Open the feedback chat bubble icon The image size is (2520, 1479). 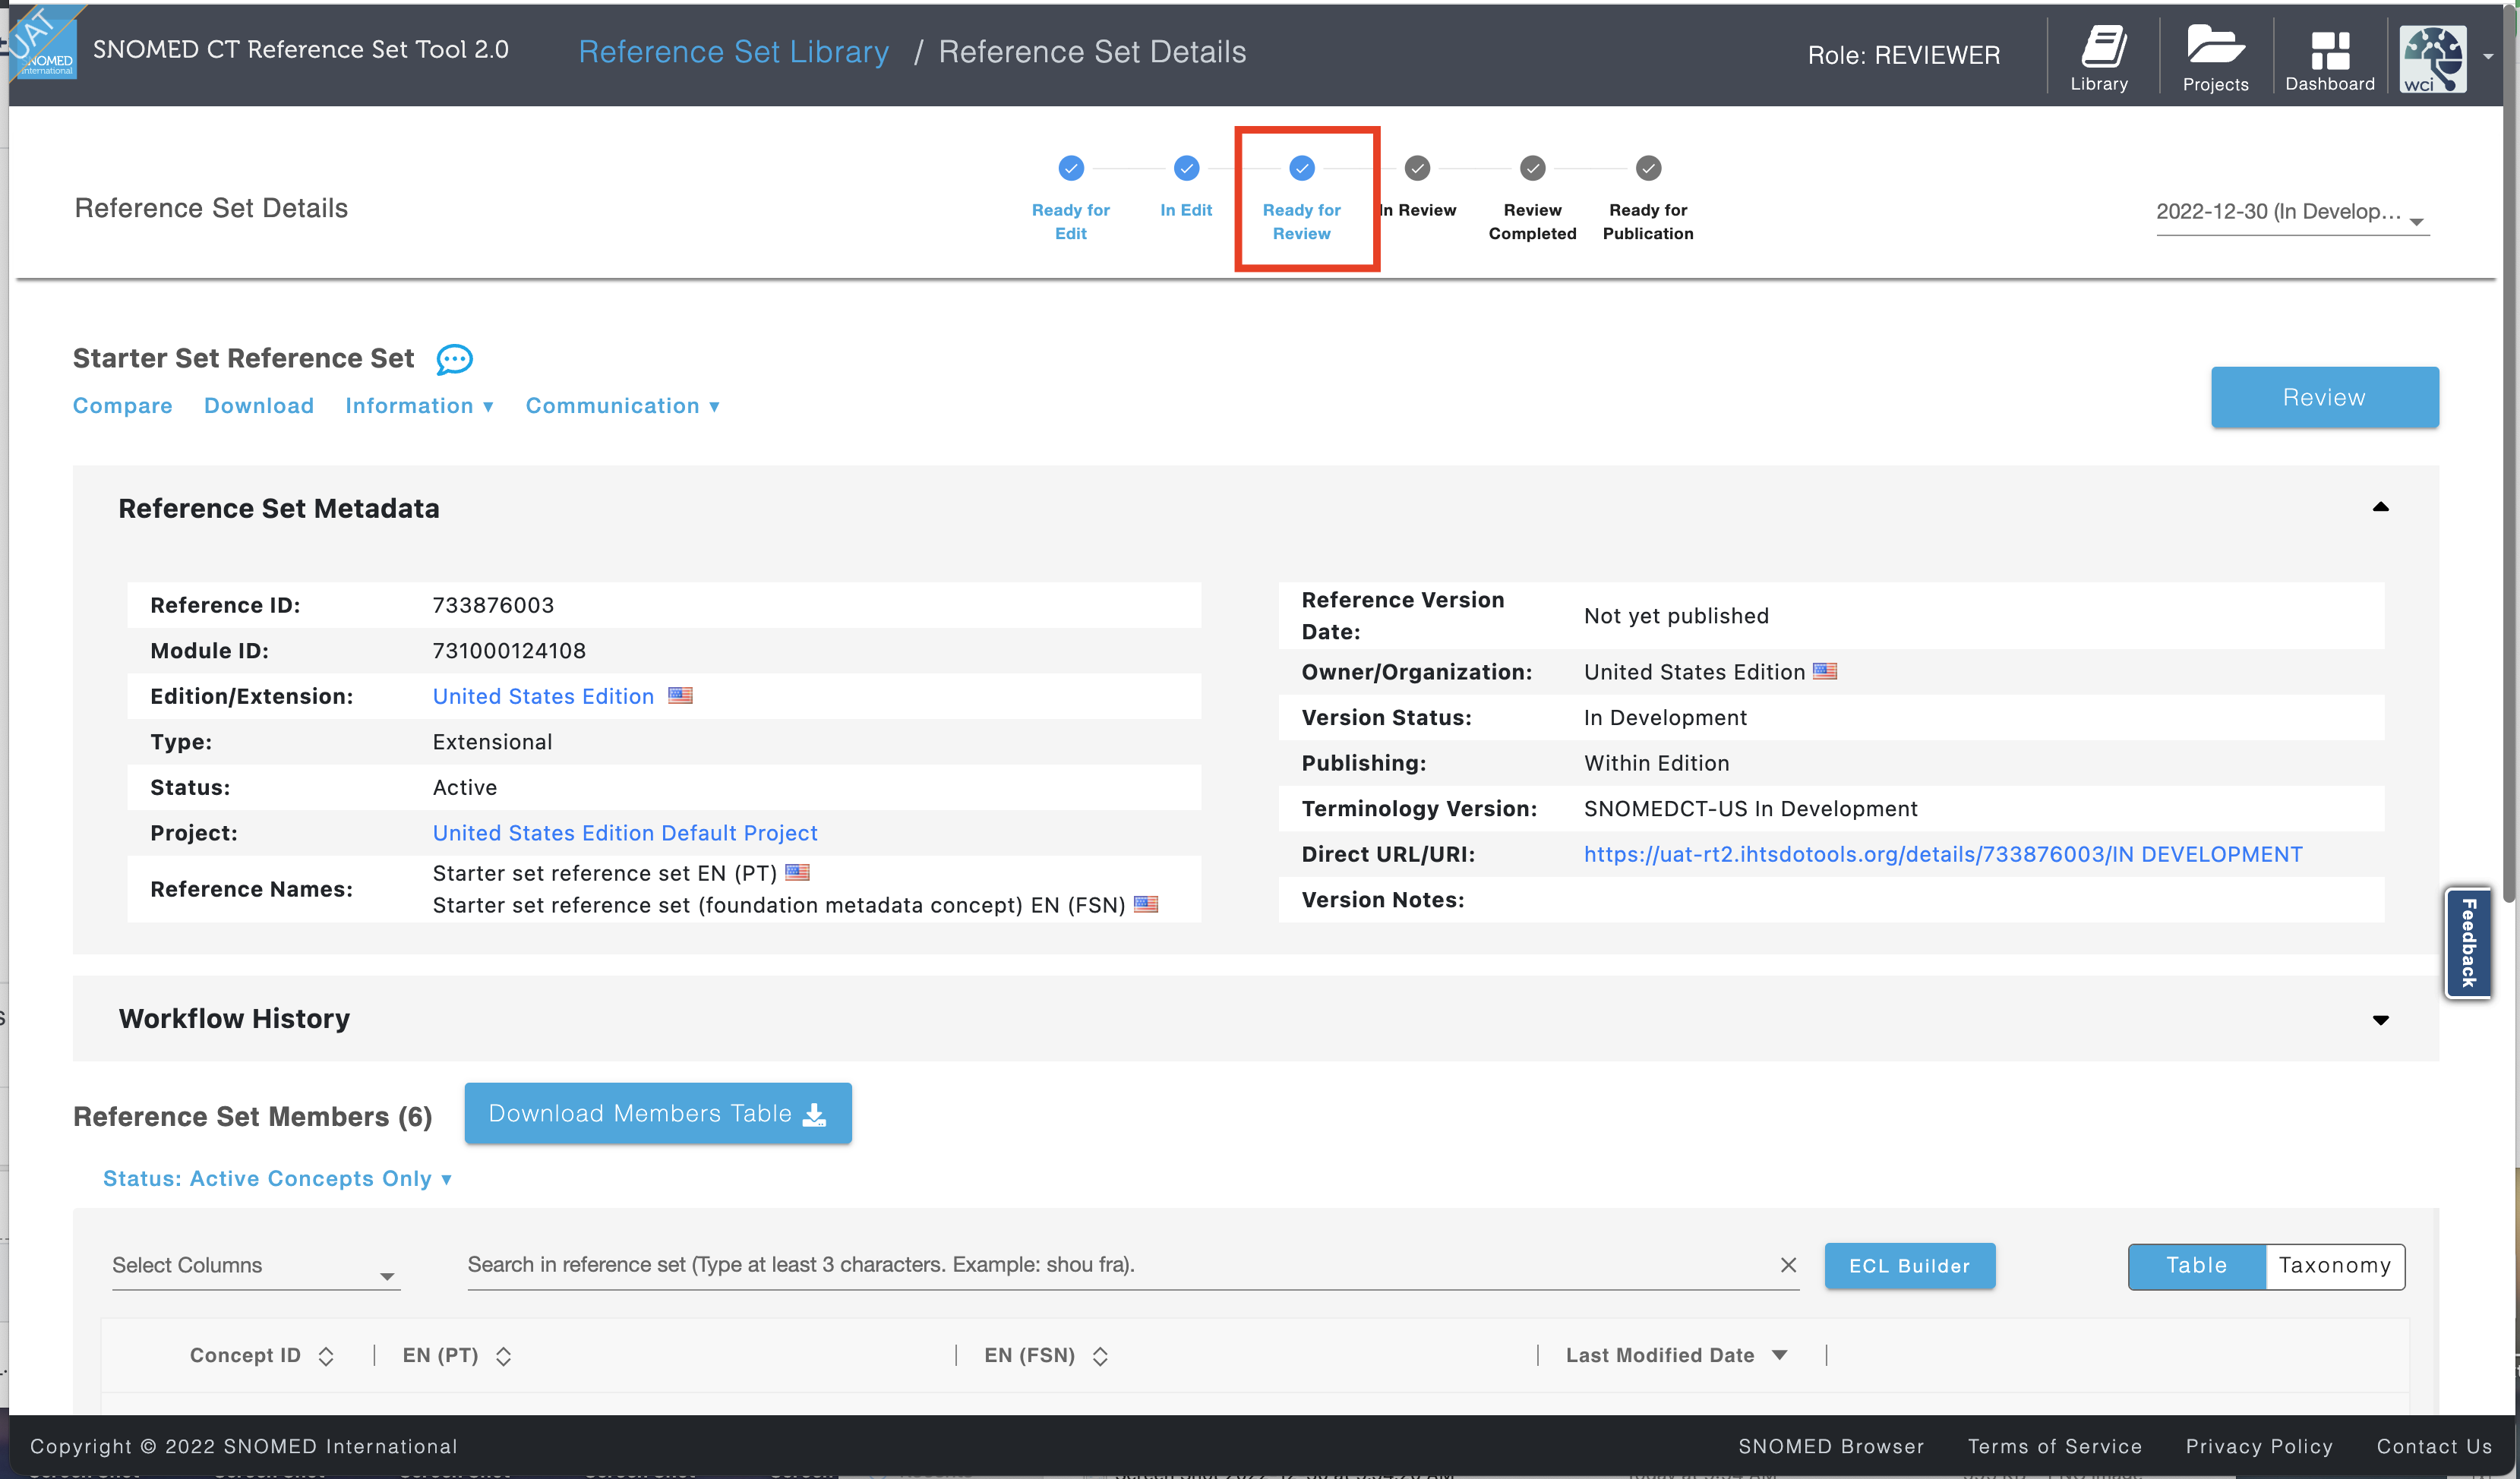coord(454,359)
